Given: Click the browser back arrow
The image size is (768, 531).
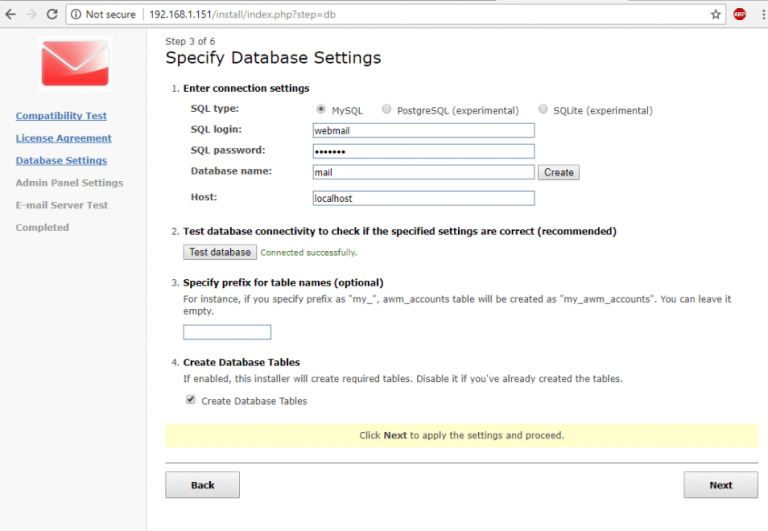Looking at the screenshot, I should pos(11,14).
